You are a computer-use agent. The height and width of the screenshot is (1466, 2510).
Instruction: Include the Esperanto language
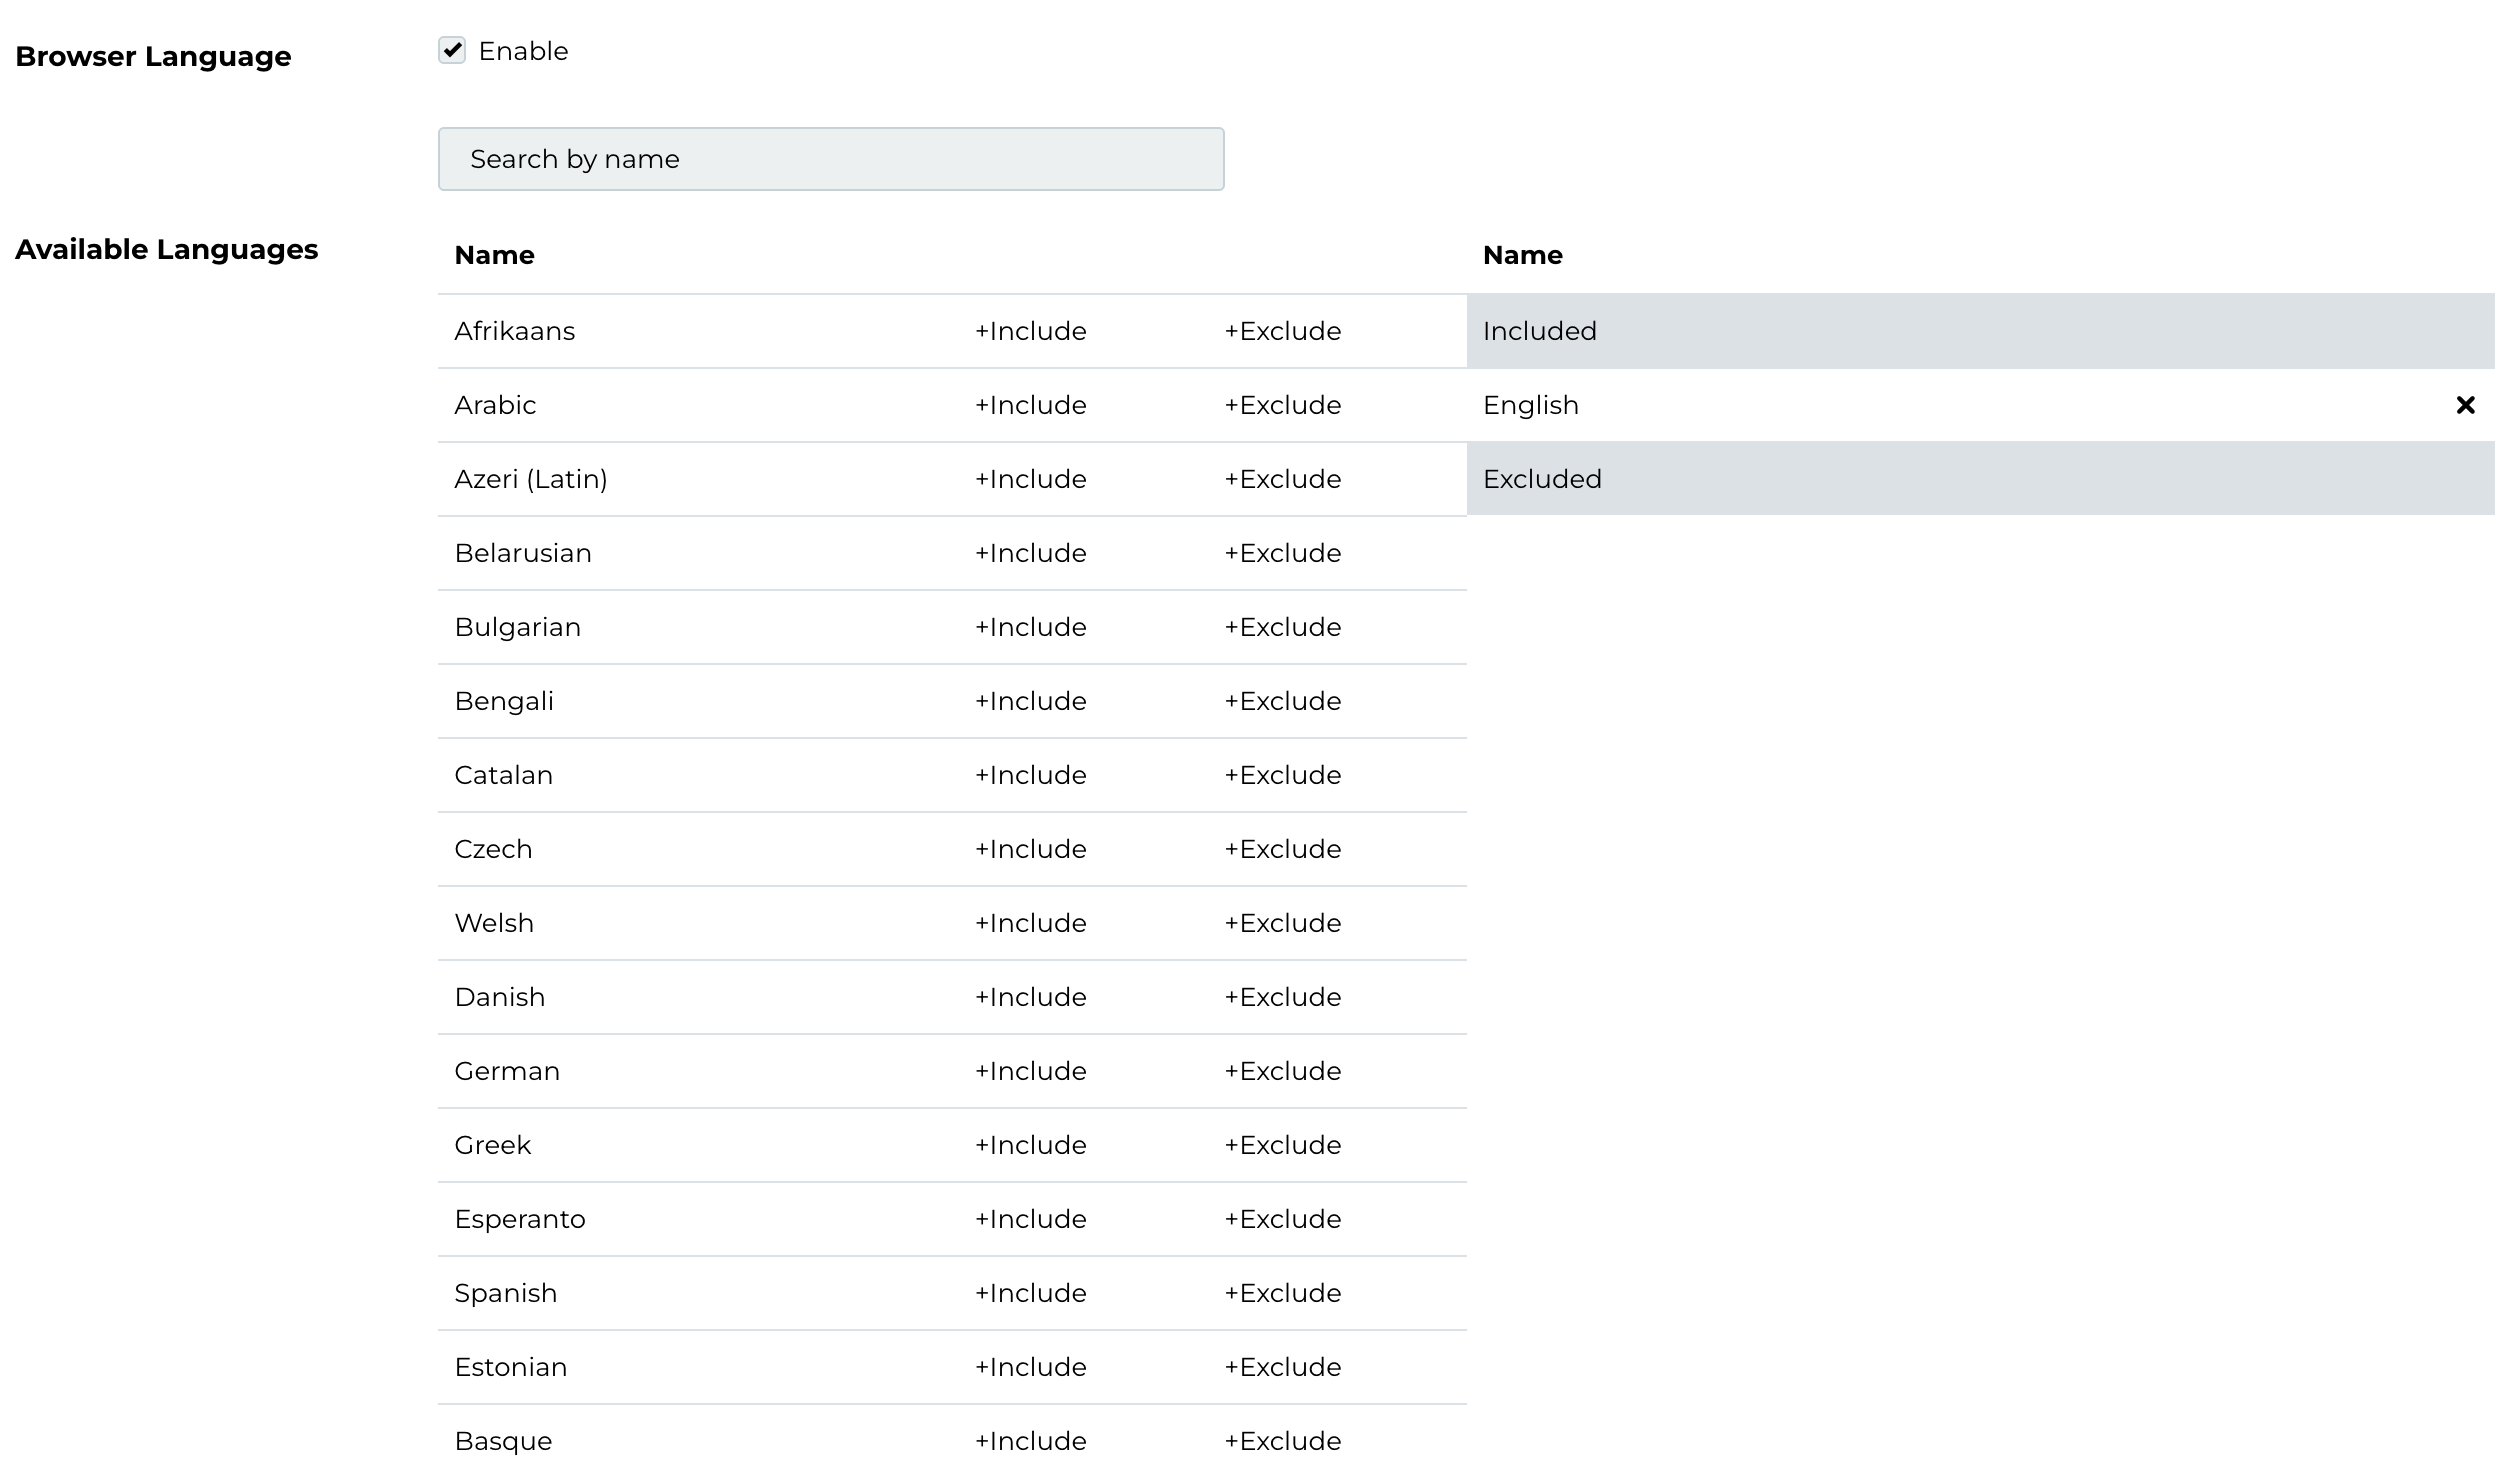click(1030, 1219)
